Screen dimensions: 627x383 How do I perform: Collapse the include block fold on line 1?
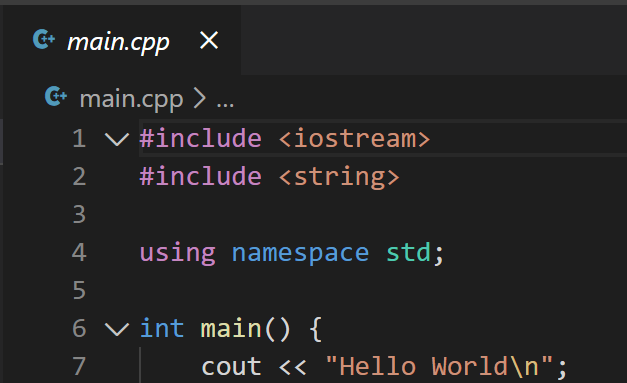(116, 140)
